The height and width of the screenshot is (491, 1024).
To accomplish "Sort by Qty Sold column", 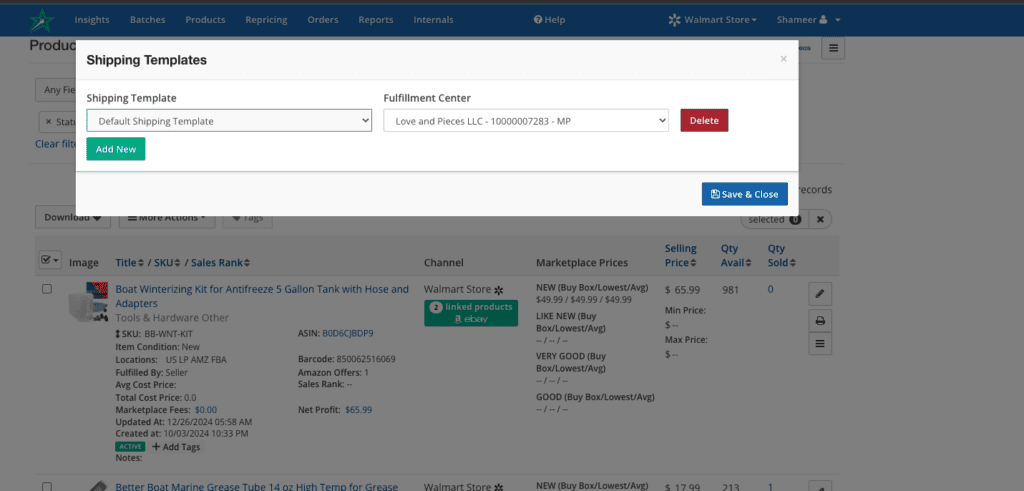I will point(782,255).
